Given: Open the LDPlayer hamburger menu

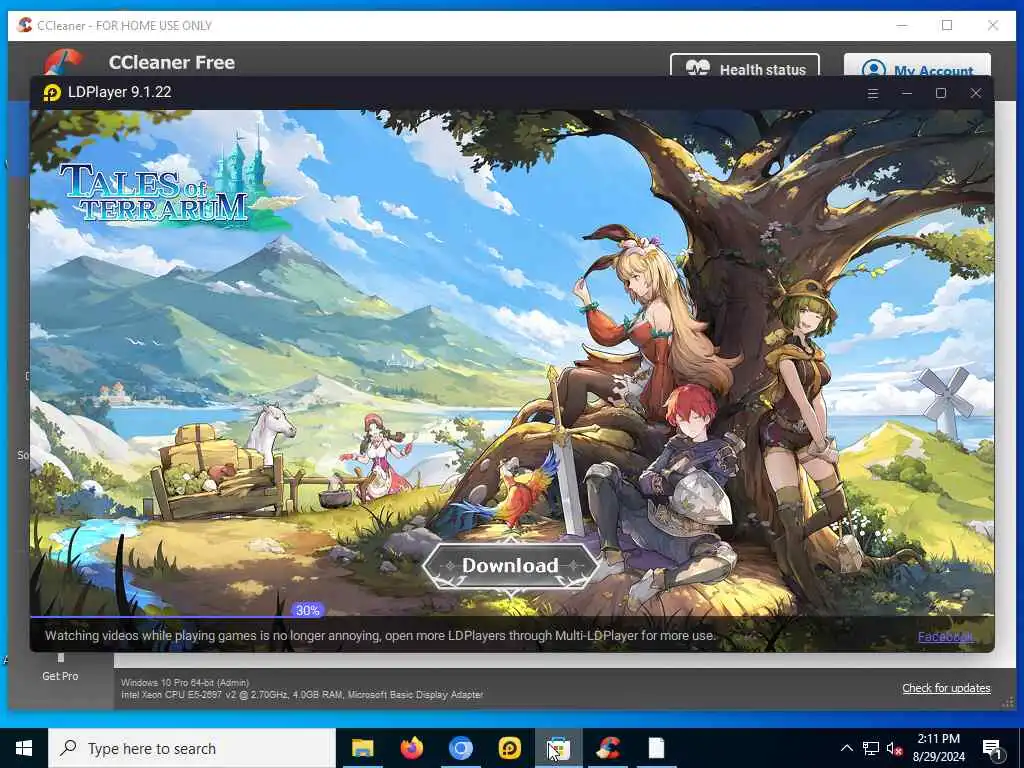Looking at the screenshot, I should pos(872,93).
